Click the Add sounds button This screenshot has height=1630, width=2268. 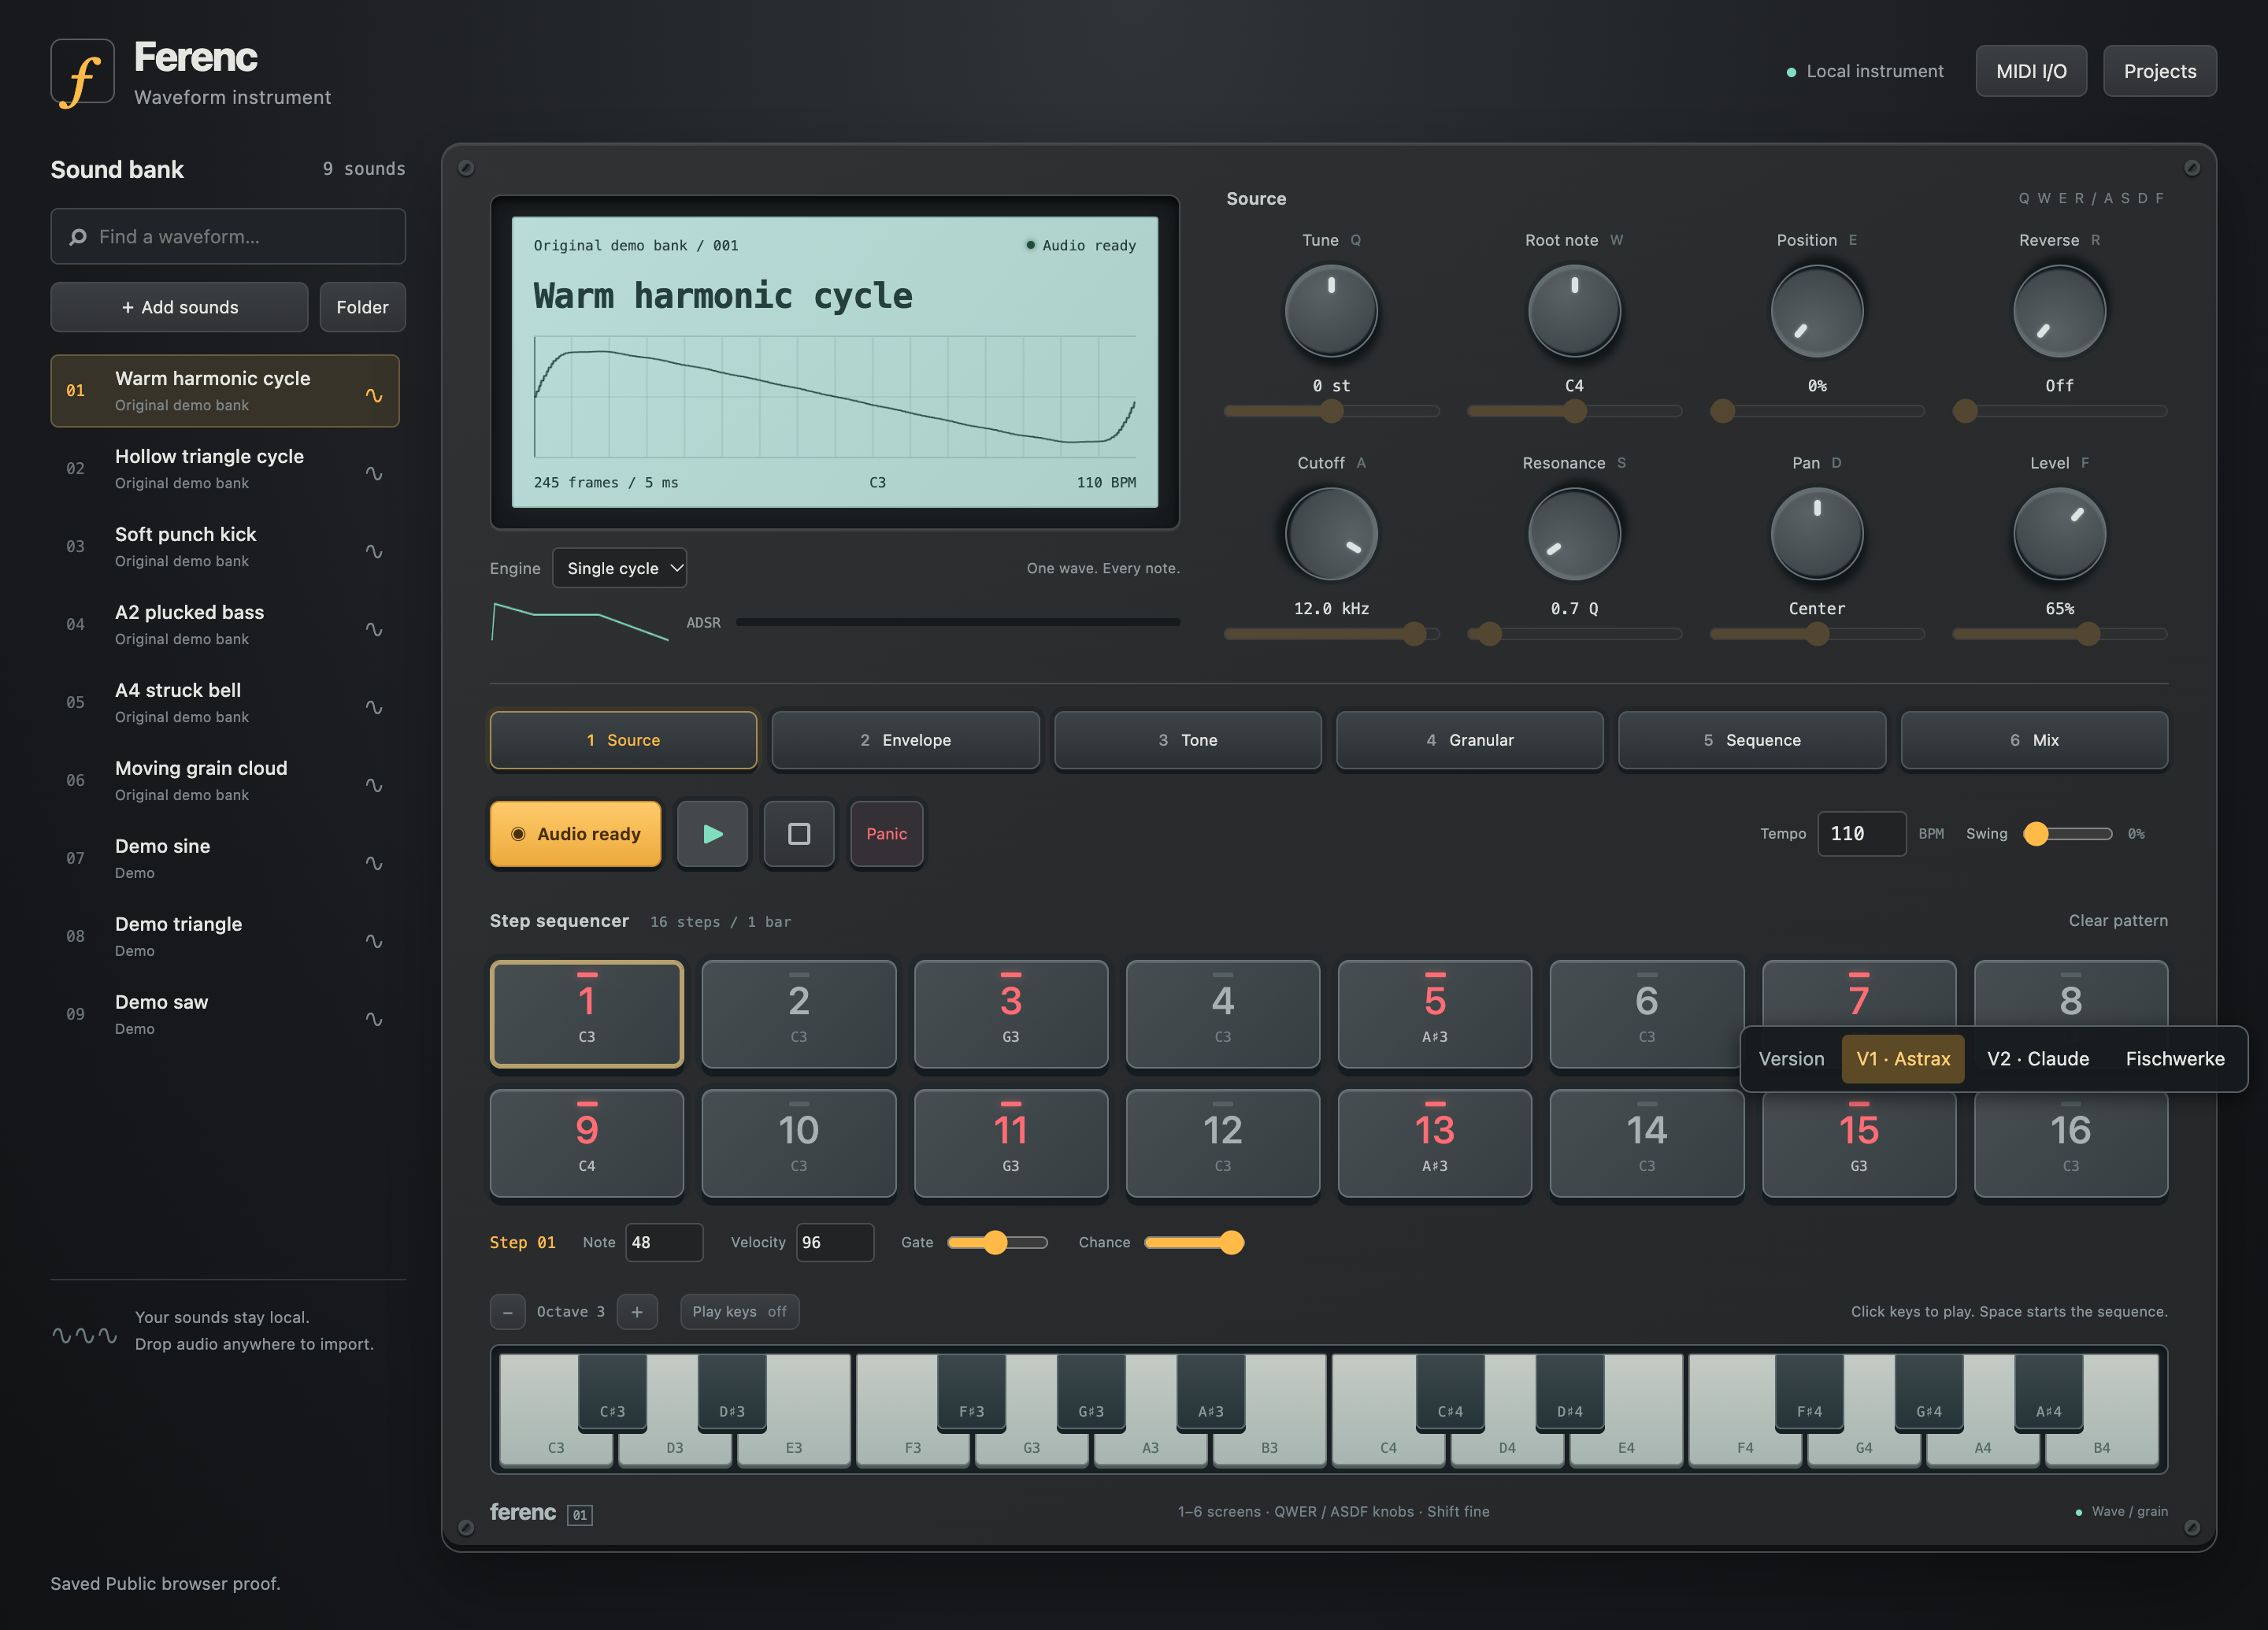pos(179,307)
